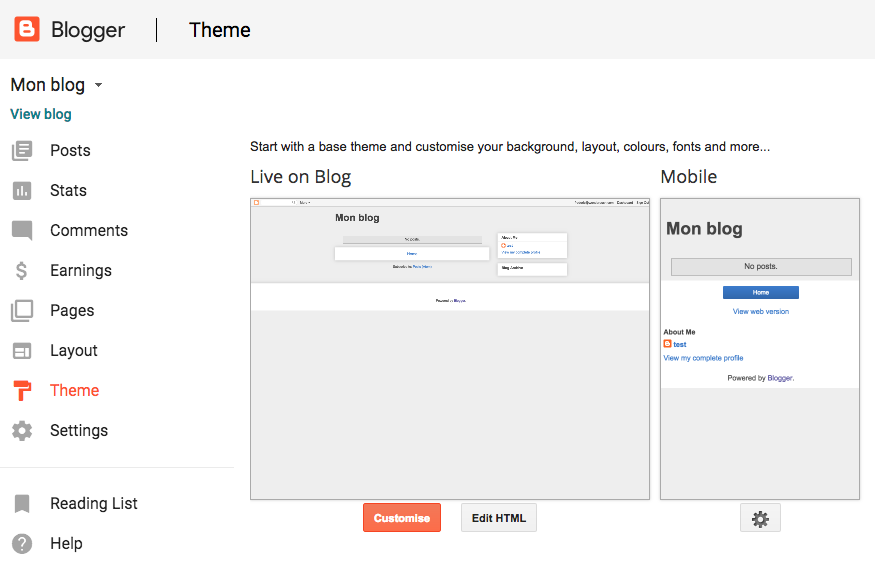Click the Pages icon in sidebar
875x586 pixels.
tap(22, 311)
